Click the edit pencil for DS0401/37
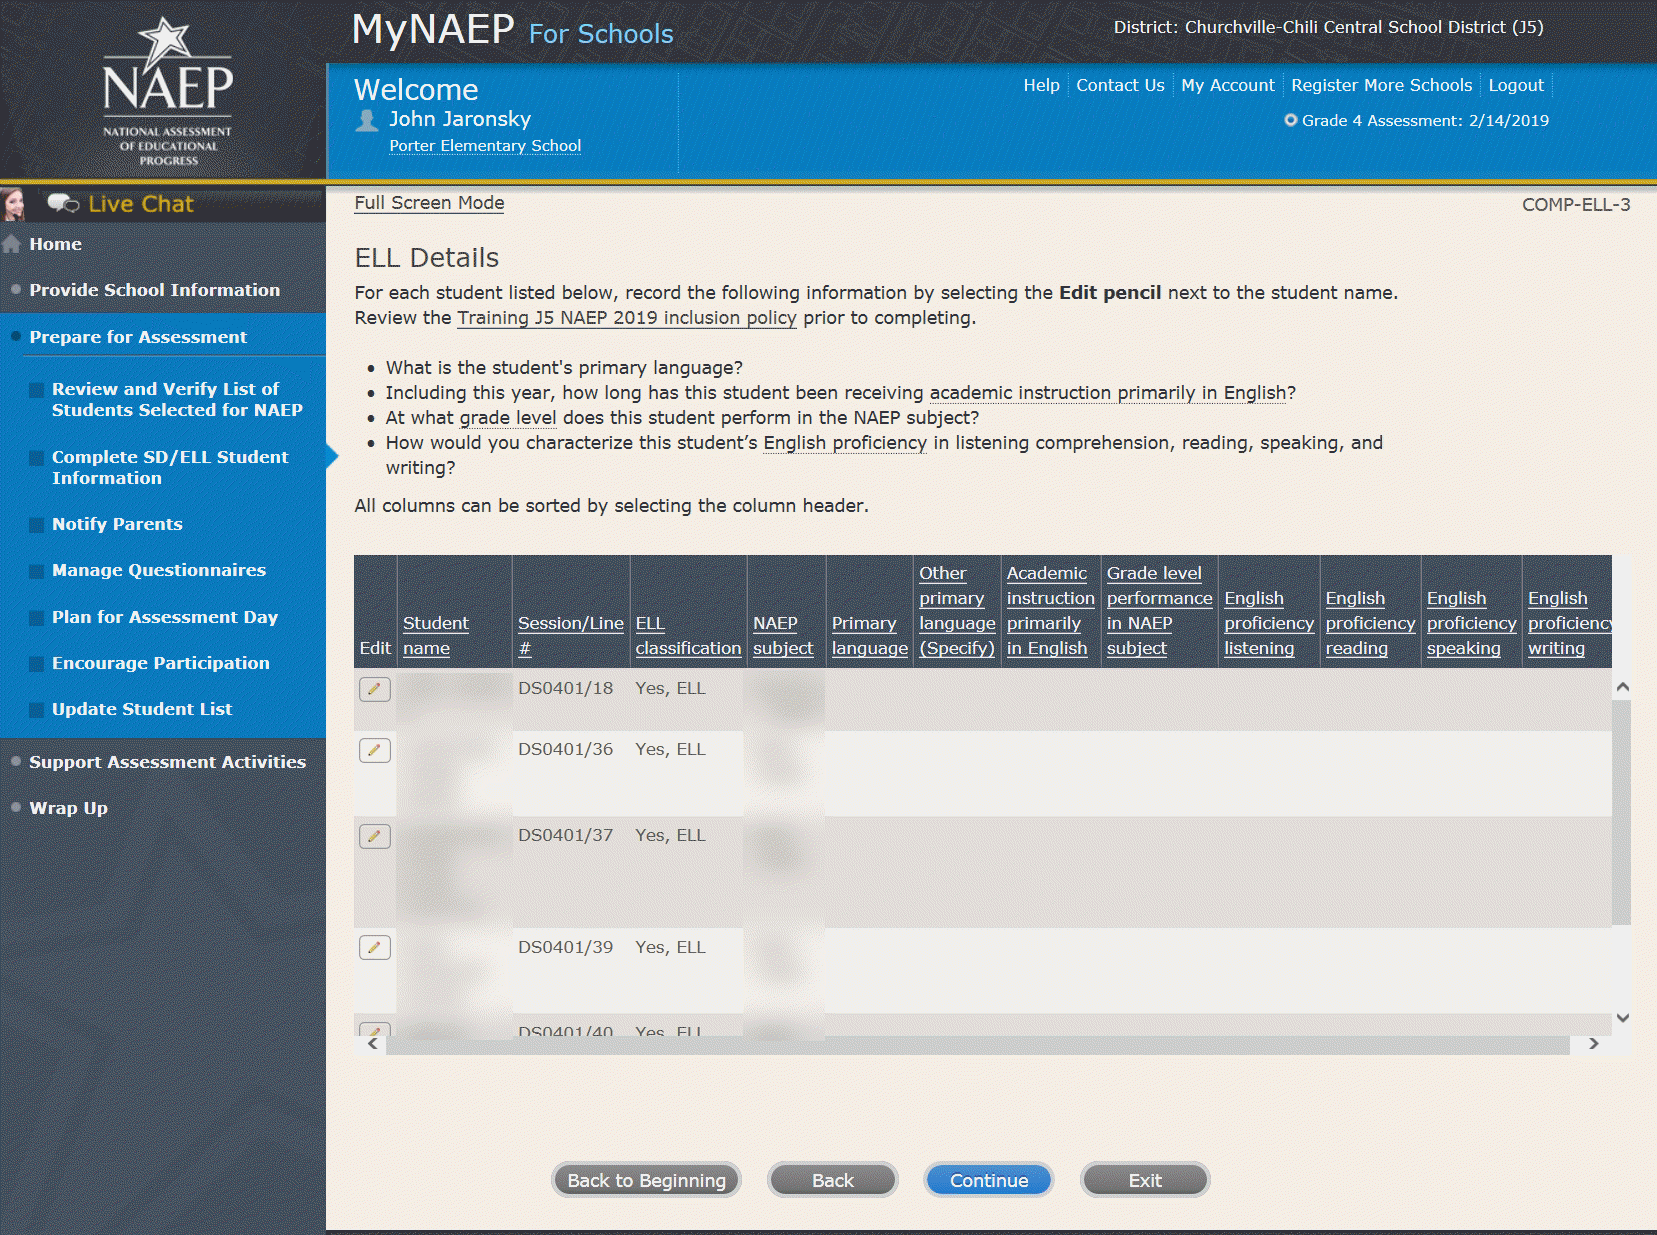 click(x=375, y=836)
